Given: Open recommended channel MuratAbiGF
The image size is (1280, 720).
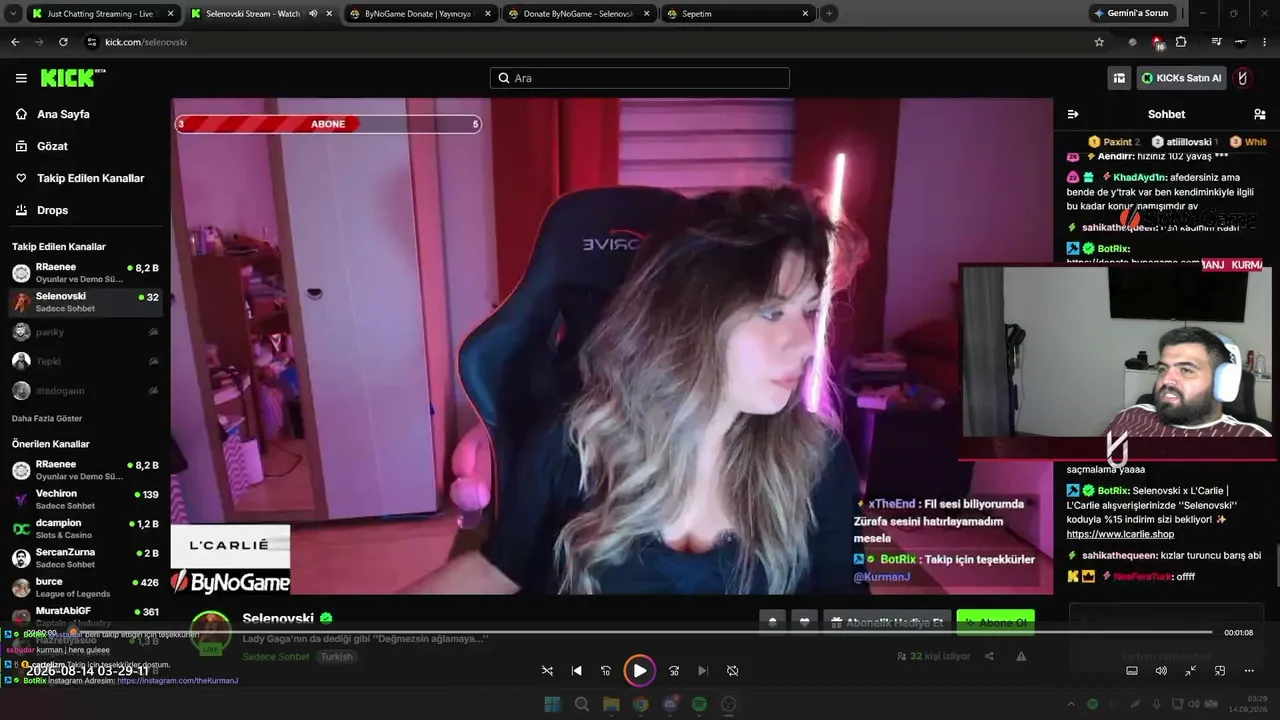Looking at the screenshot, I should point(85,616).
